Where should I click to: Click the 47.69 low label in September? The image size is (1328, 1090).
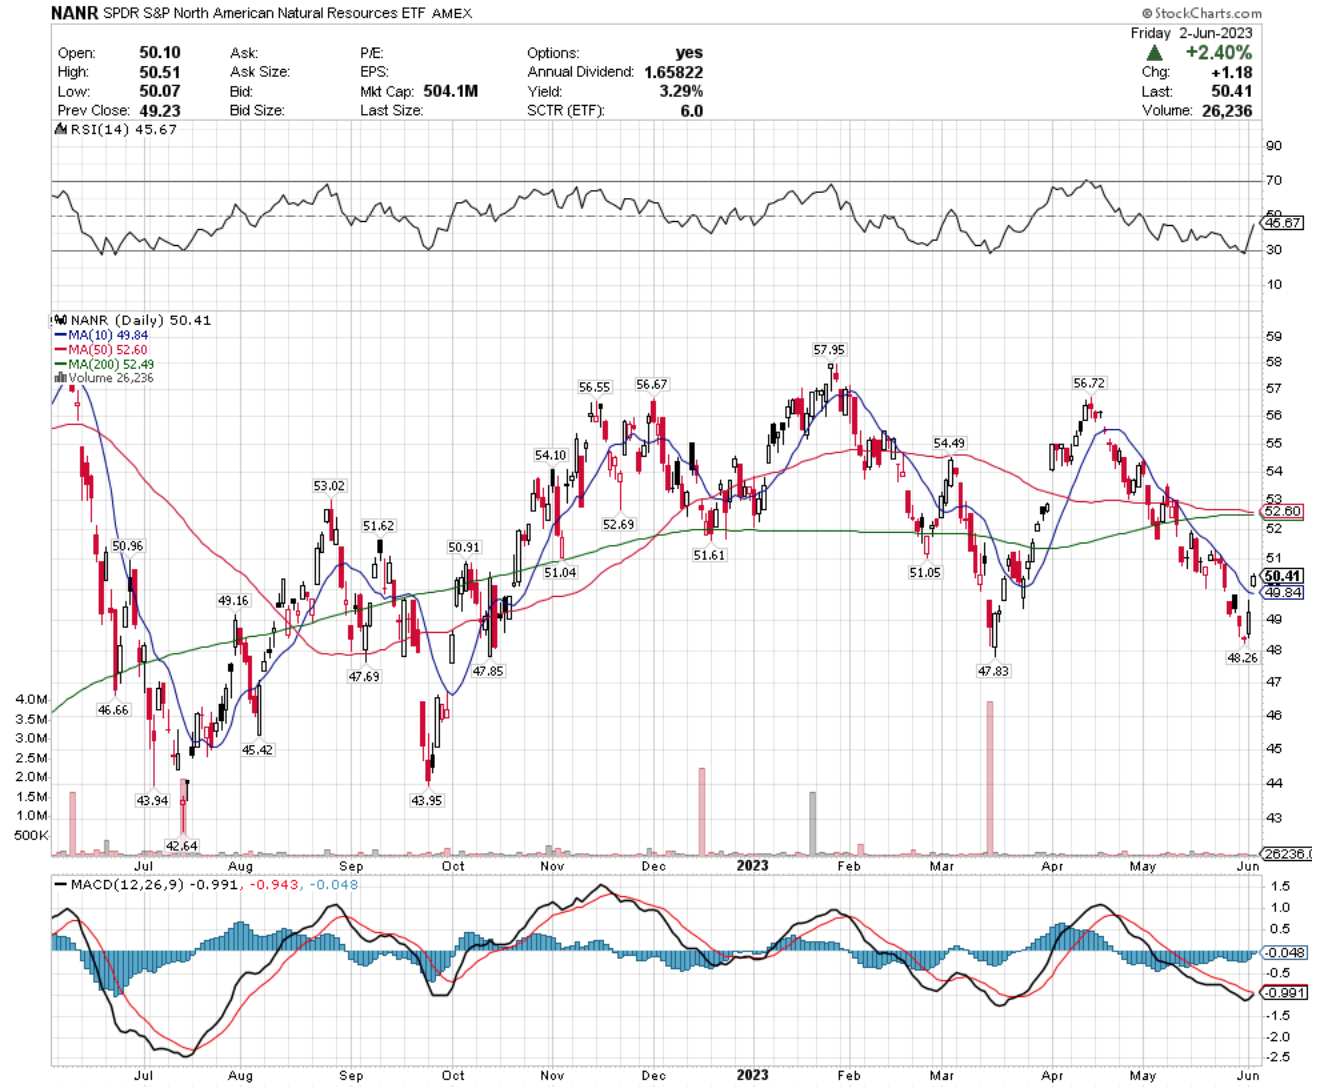364,677
